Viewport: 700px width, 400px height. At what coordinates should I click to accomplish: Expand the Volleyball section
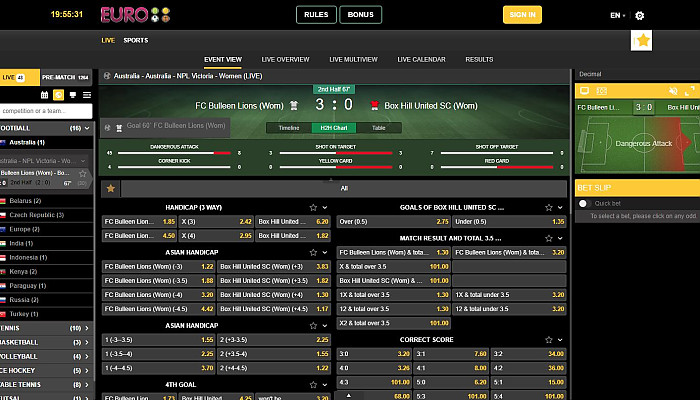click(87, 357)
